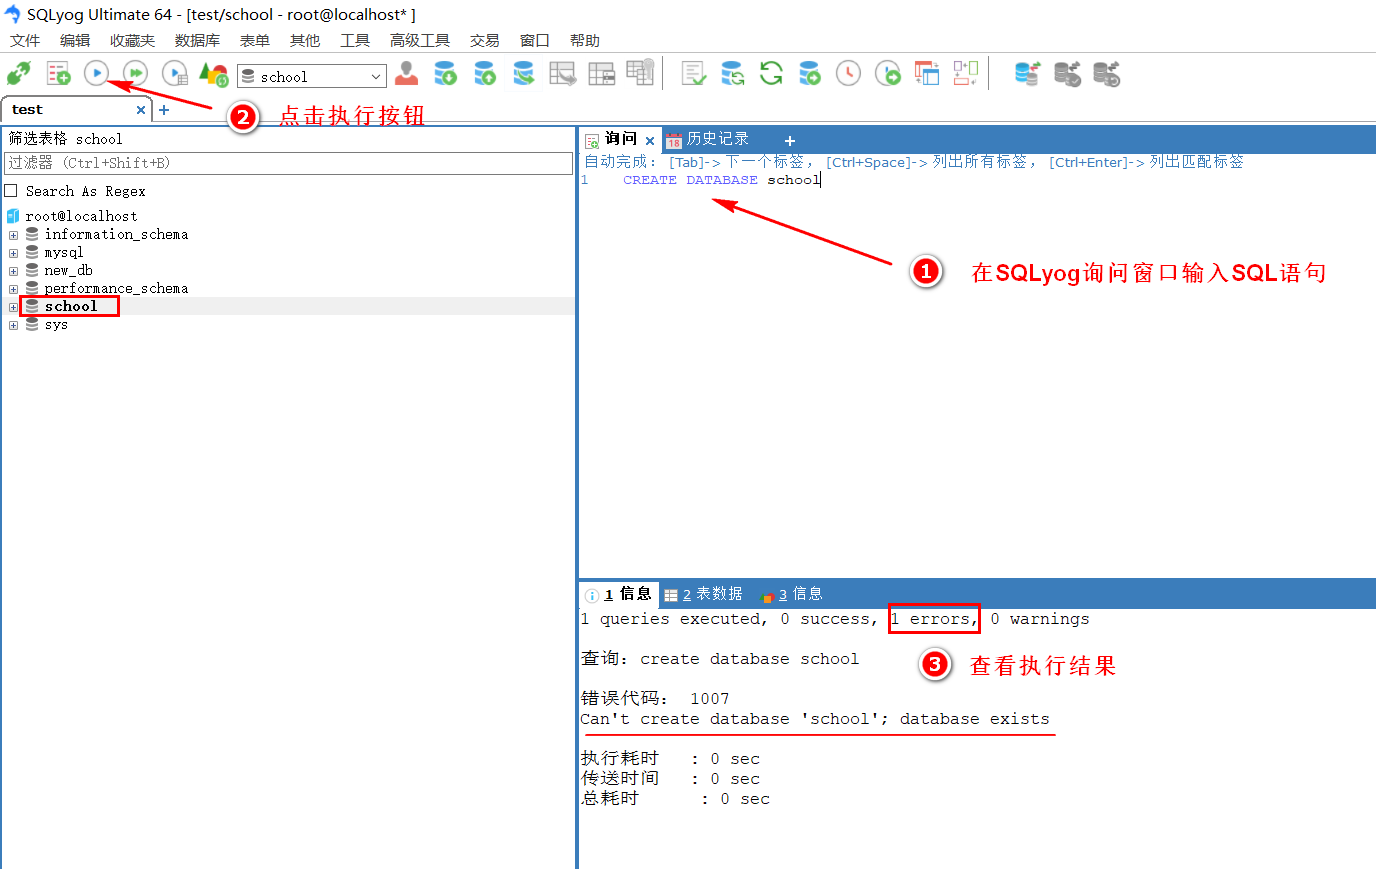Click the grey database with restore arrow icon
The image size is (1376, 869).
coord(1107,74)
